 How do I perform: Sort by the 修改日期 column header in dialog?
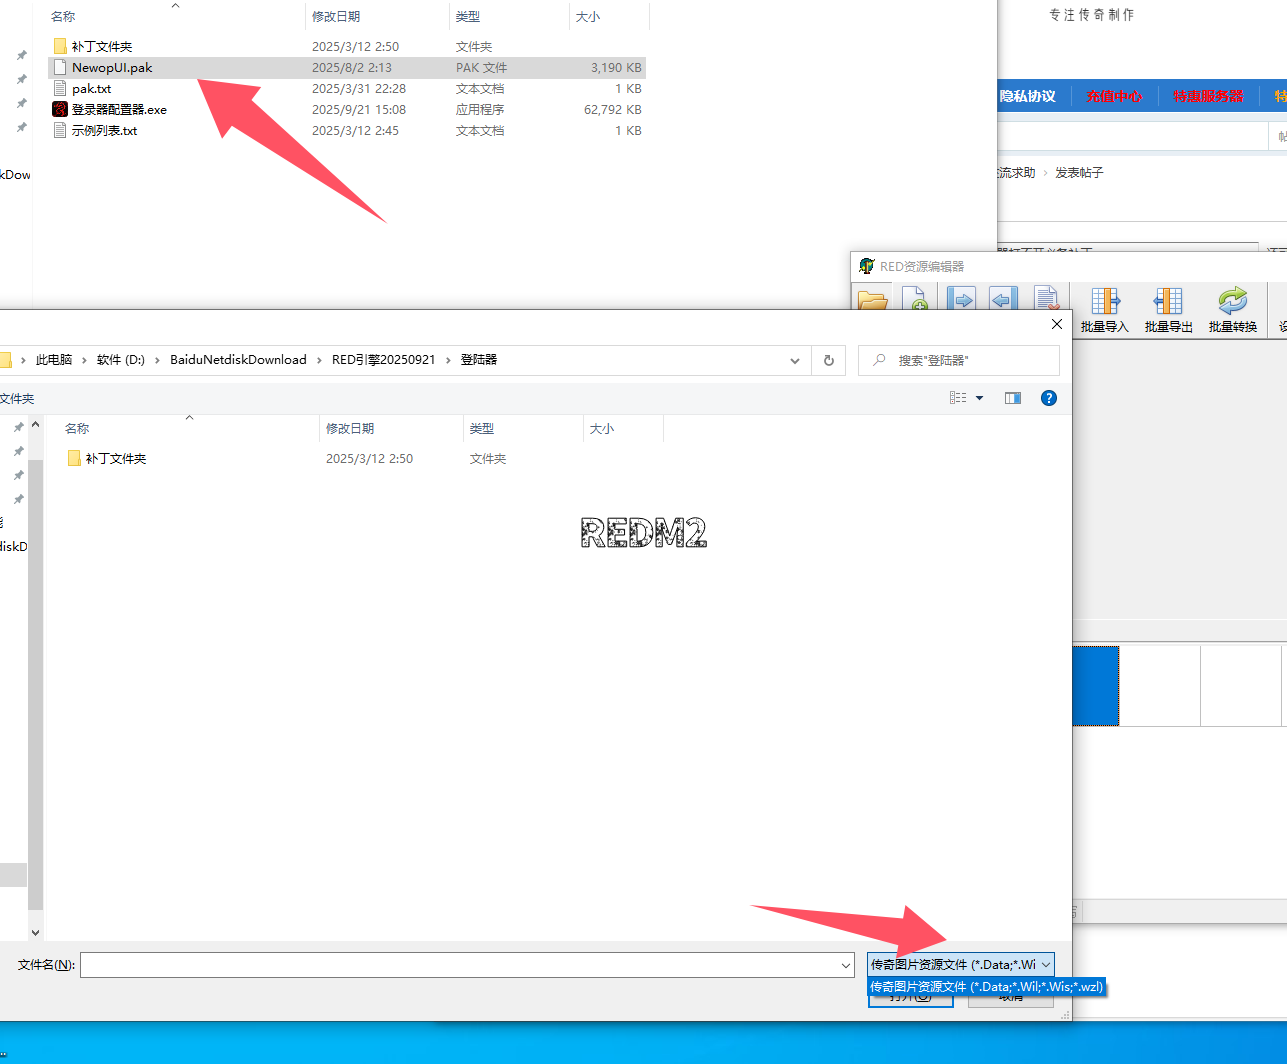pyautogui.click(x=350, y=429)
